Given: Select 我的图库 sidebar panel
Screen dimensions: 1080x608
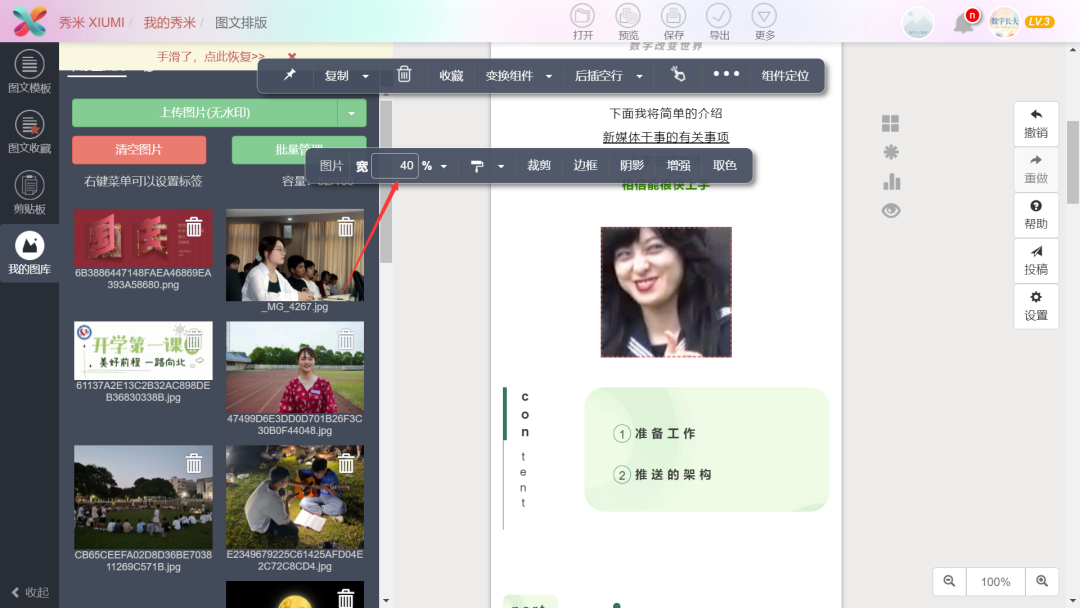Looking at the screenshot, I should point(29,253).
